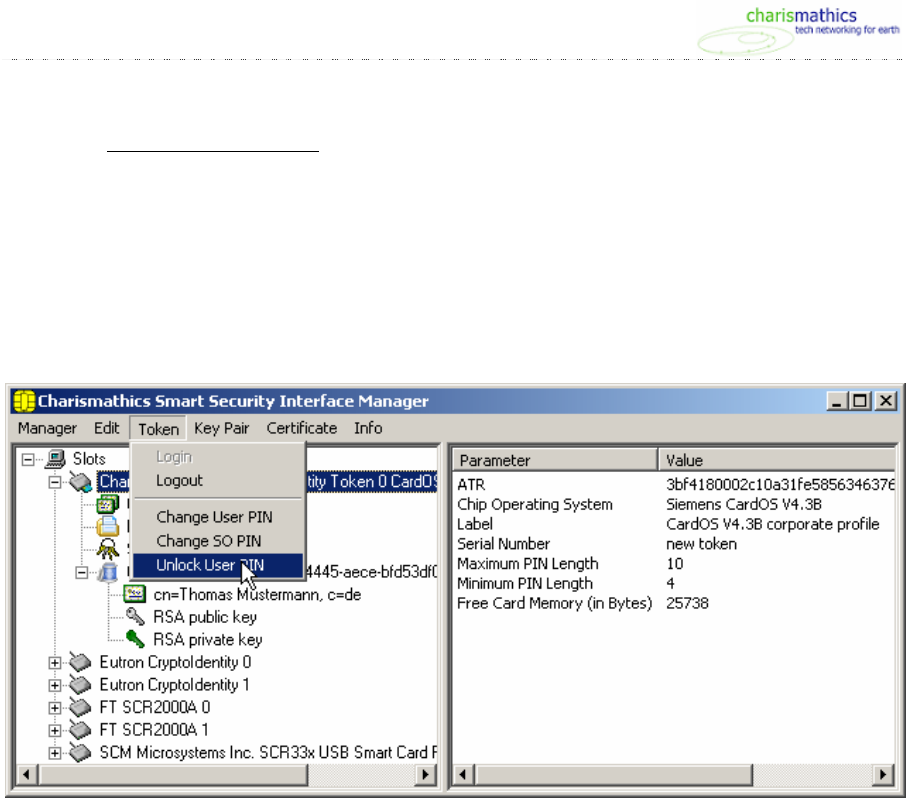Viewport: 906px width, 798px height.
Task: Click the tree pane's left scroll arrow
Action: point(27,774)
